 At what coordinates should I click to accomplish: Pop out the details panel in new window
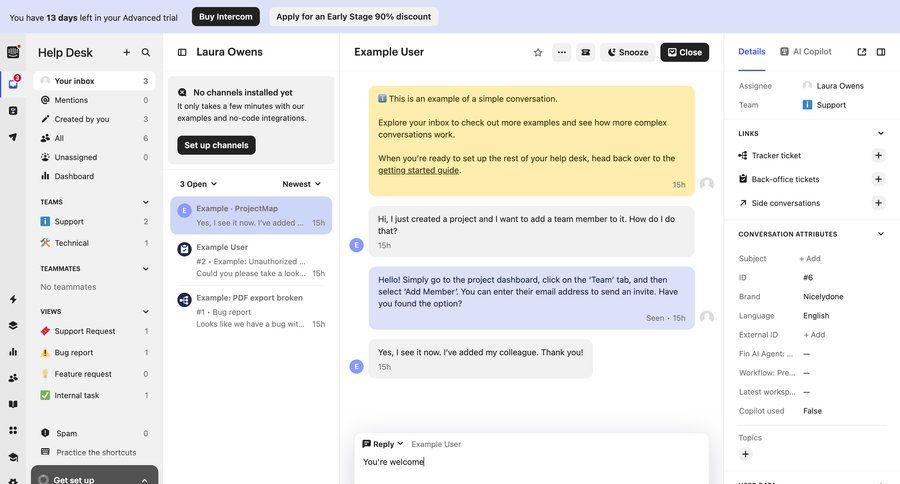[x=862, y=52]
